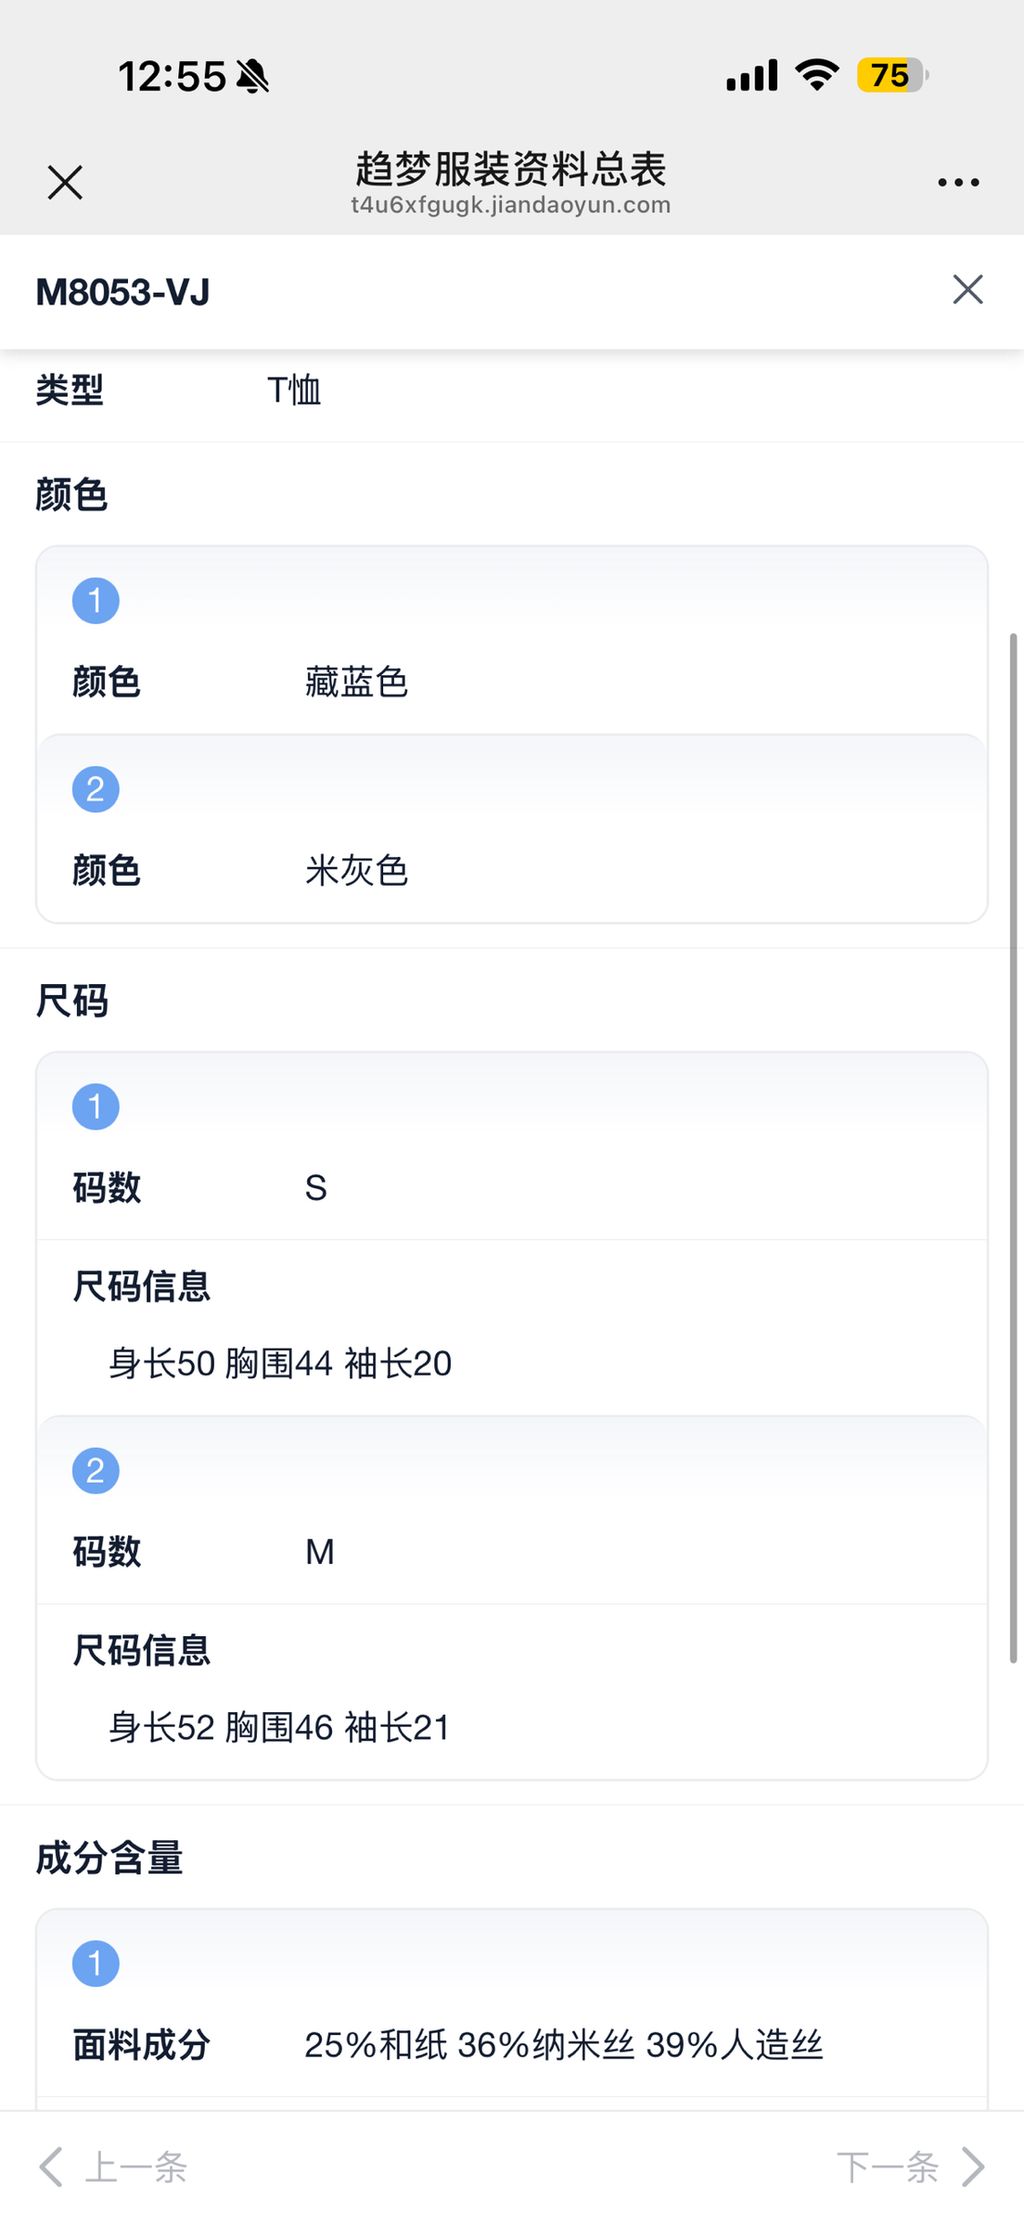Screen dimensions: 1024x2226
Task: Close the browser page with top-left X
Action: pos(65,183)
